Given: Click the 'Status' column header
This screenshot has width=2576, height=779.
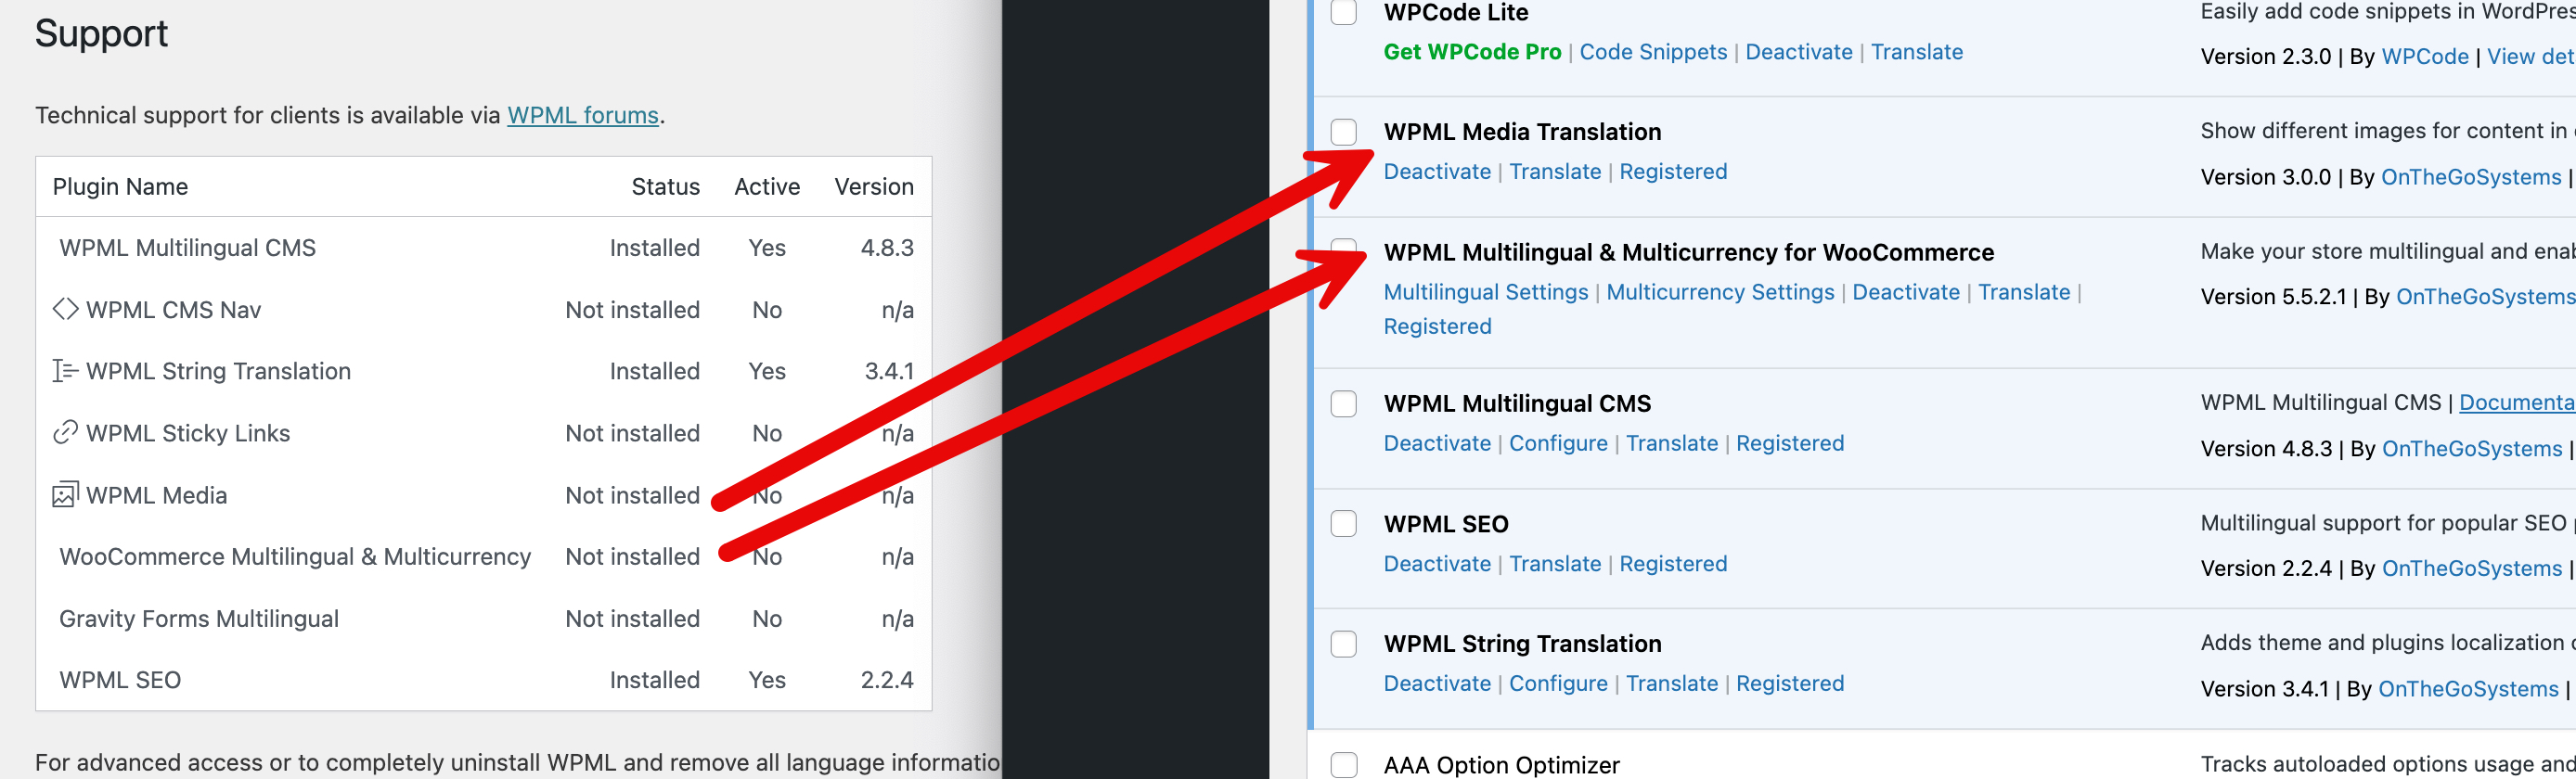Looking at the screenshot, I should click(x=665, y=187).
